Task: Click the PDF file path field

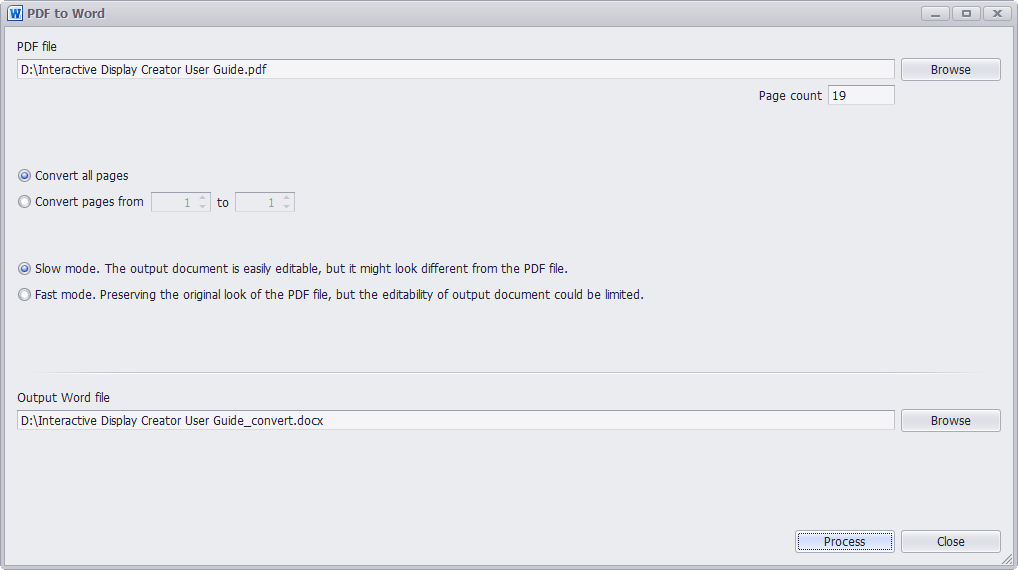Action: [x=456, y=69]
